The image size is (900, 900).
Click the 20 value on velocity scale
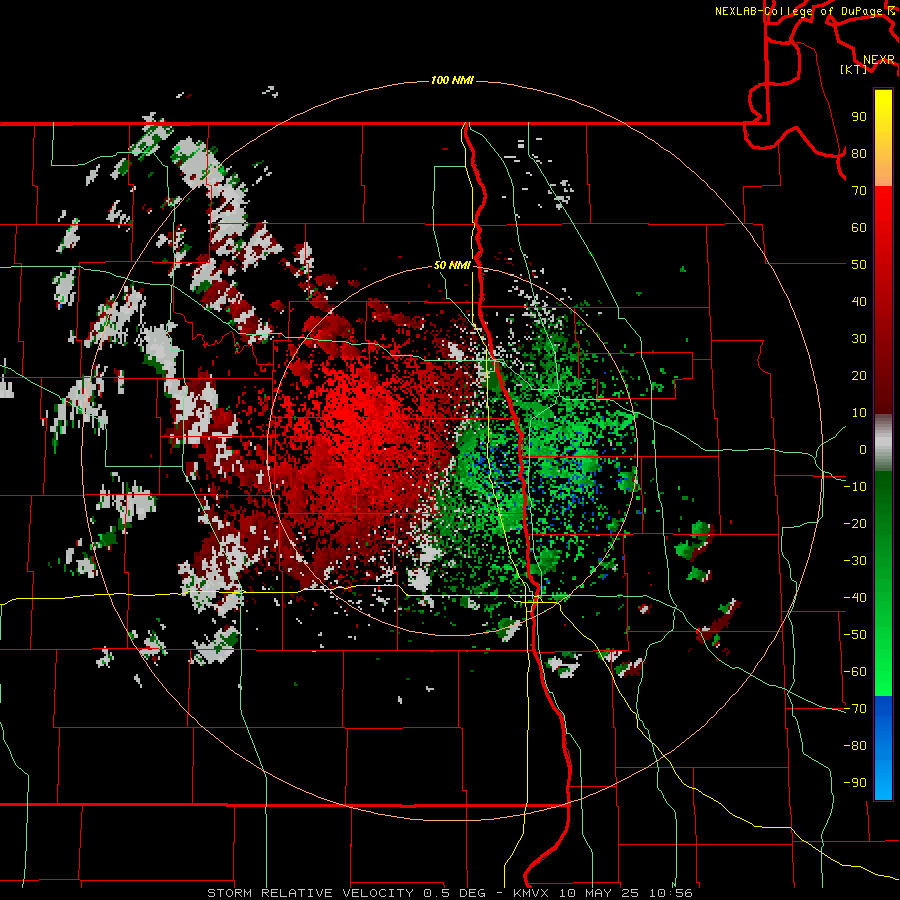pyautogui.click(x=859, y=375)
